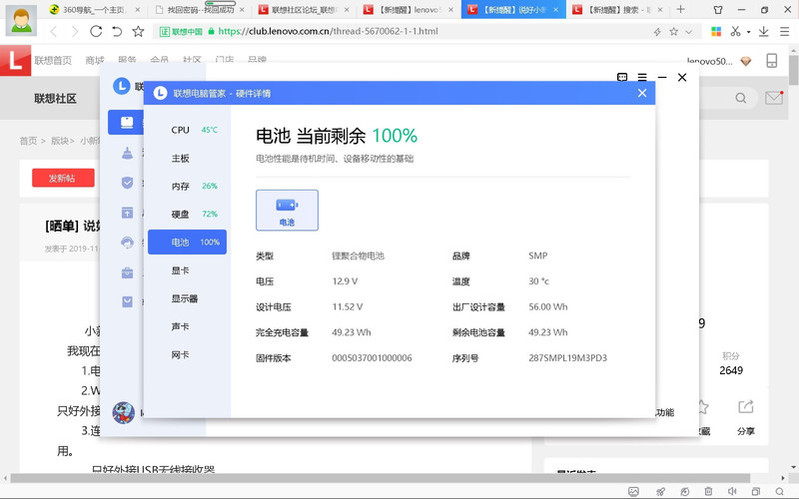The width and height of the screenshot is (799, 499).
Task: Open a new browser tab
Action: pyautogui.click(x=680, y=9)
